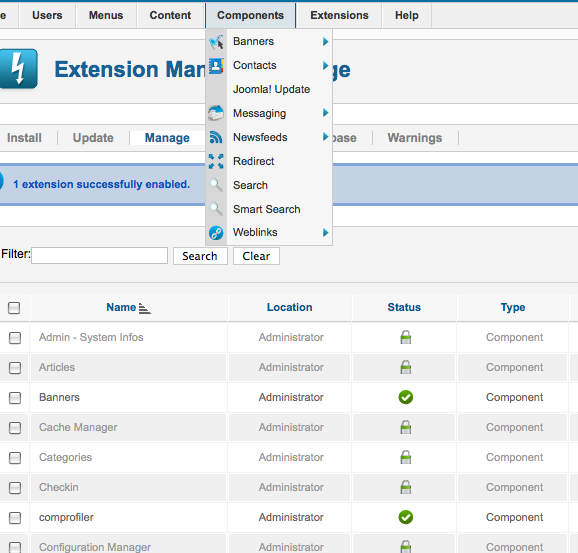This screenshot has width=578, height=553.
Task: Click the Contacts address book icon
Action: (x=216, y=66)
